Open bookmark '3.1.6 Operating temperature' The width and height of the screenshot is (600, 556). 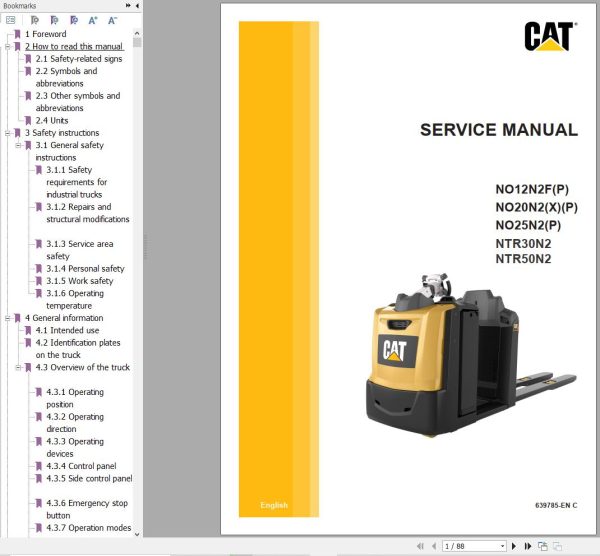(75, 299)
